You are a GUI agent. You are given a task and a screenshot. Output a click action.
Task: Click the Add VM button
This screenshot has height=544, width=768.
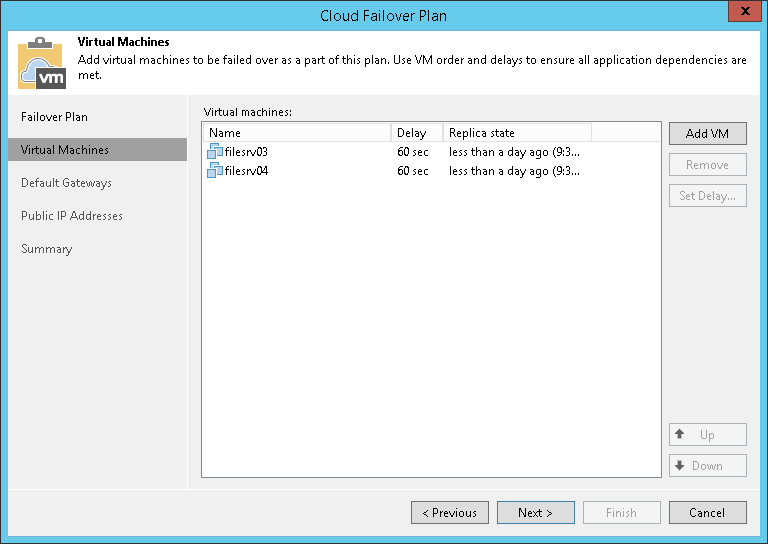[708, 133]
